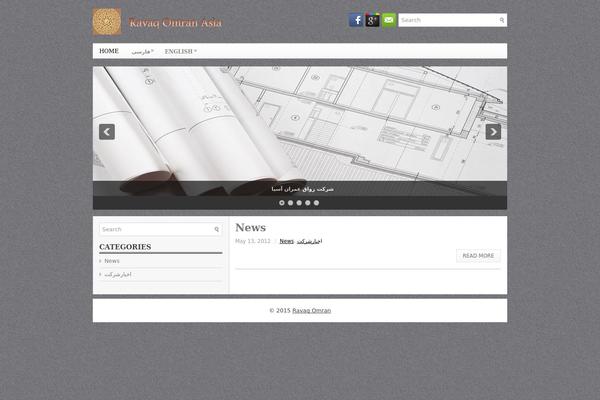Open the Facebook social icon

tap(356, 20)
